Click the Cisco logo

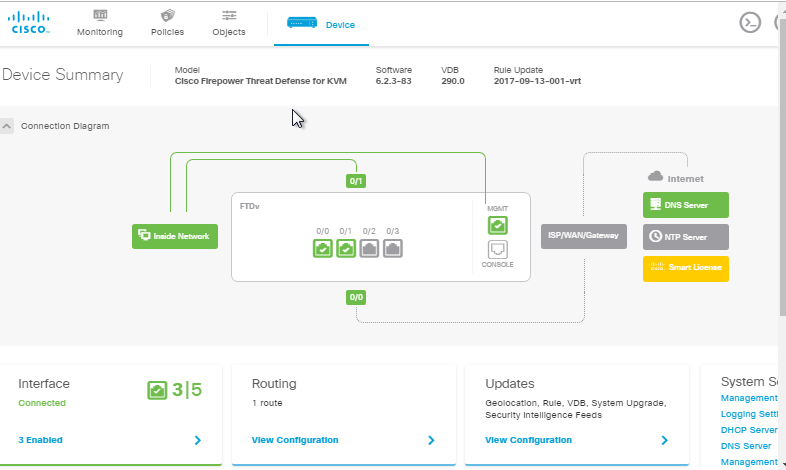coord(29,23)
